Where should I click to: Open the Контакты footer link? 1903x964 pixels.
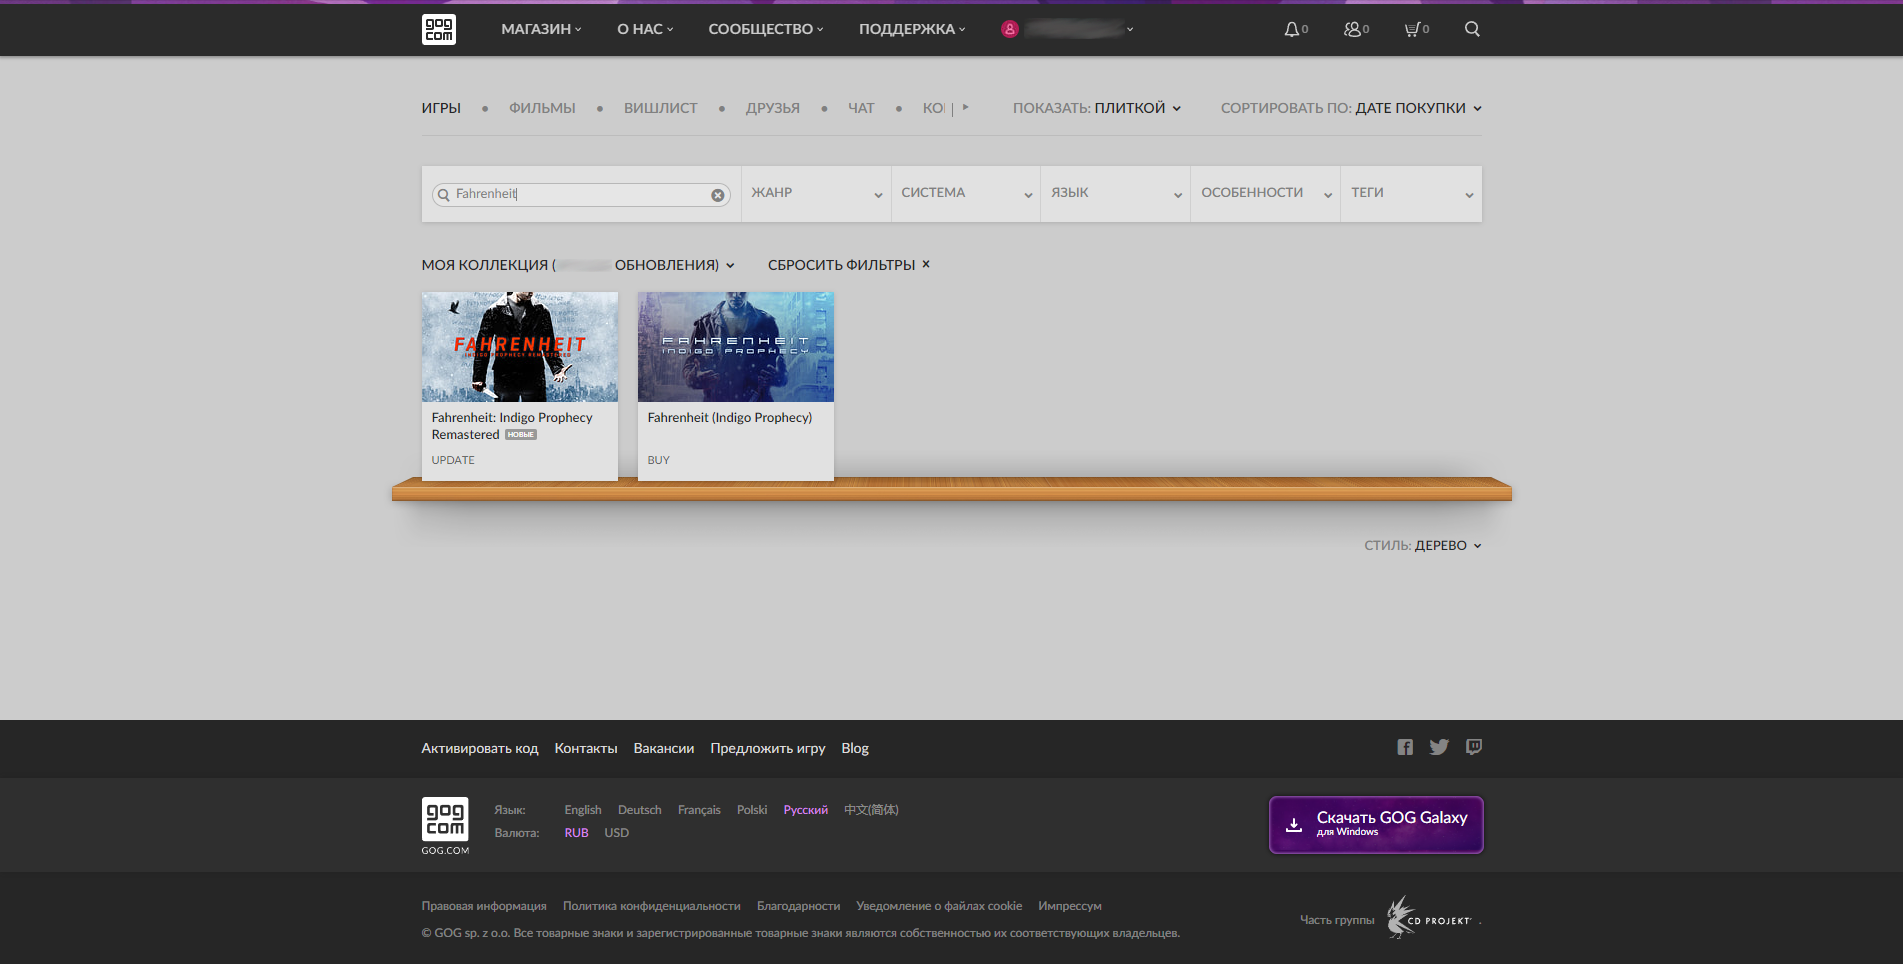(x=586, y=748)
